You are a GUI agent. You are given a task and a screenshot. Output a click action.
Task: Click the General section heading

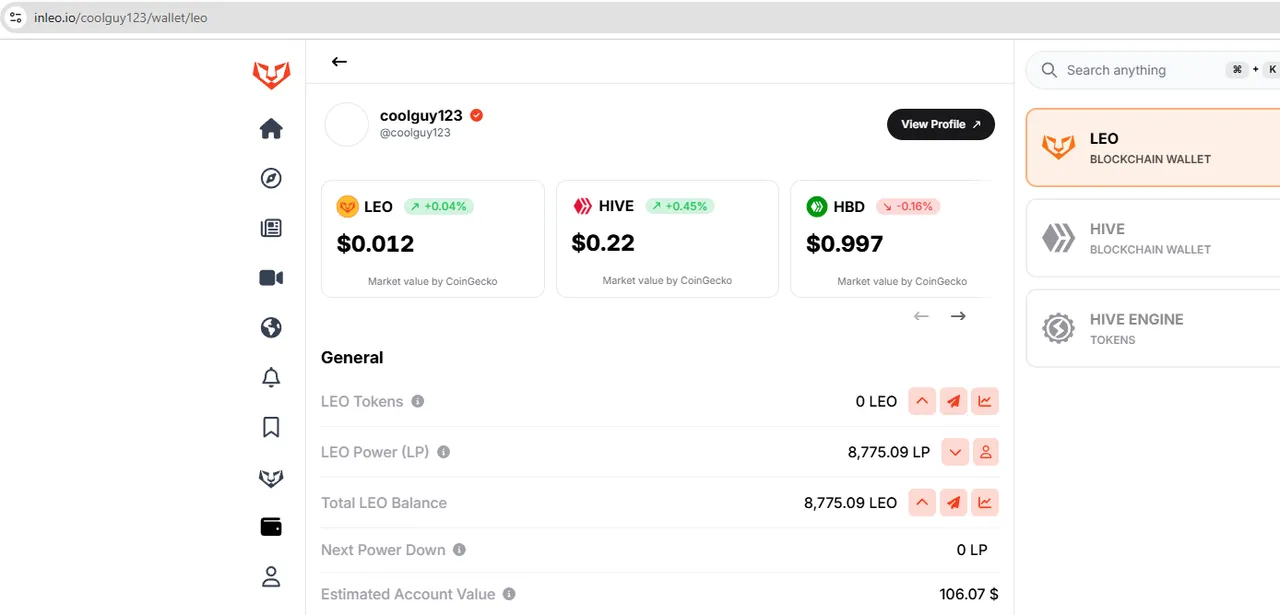[x=352, y=358]
